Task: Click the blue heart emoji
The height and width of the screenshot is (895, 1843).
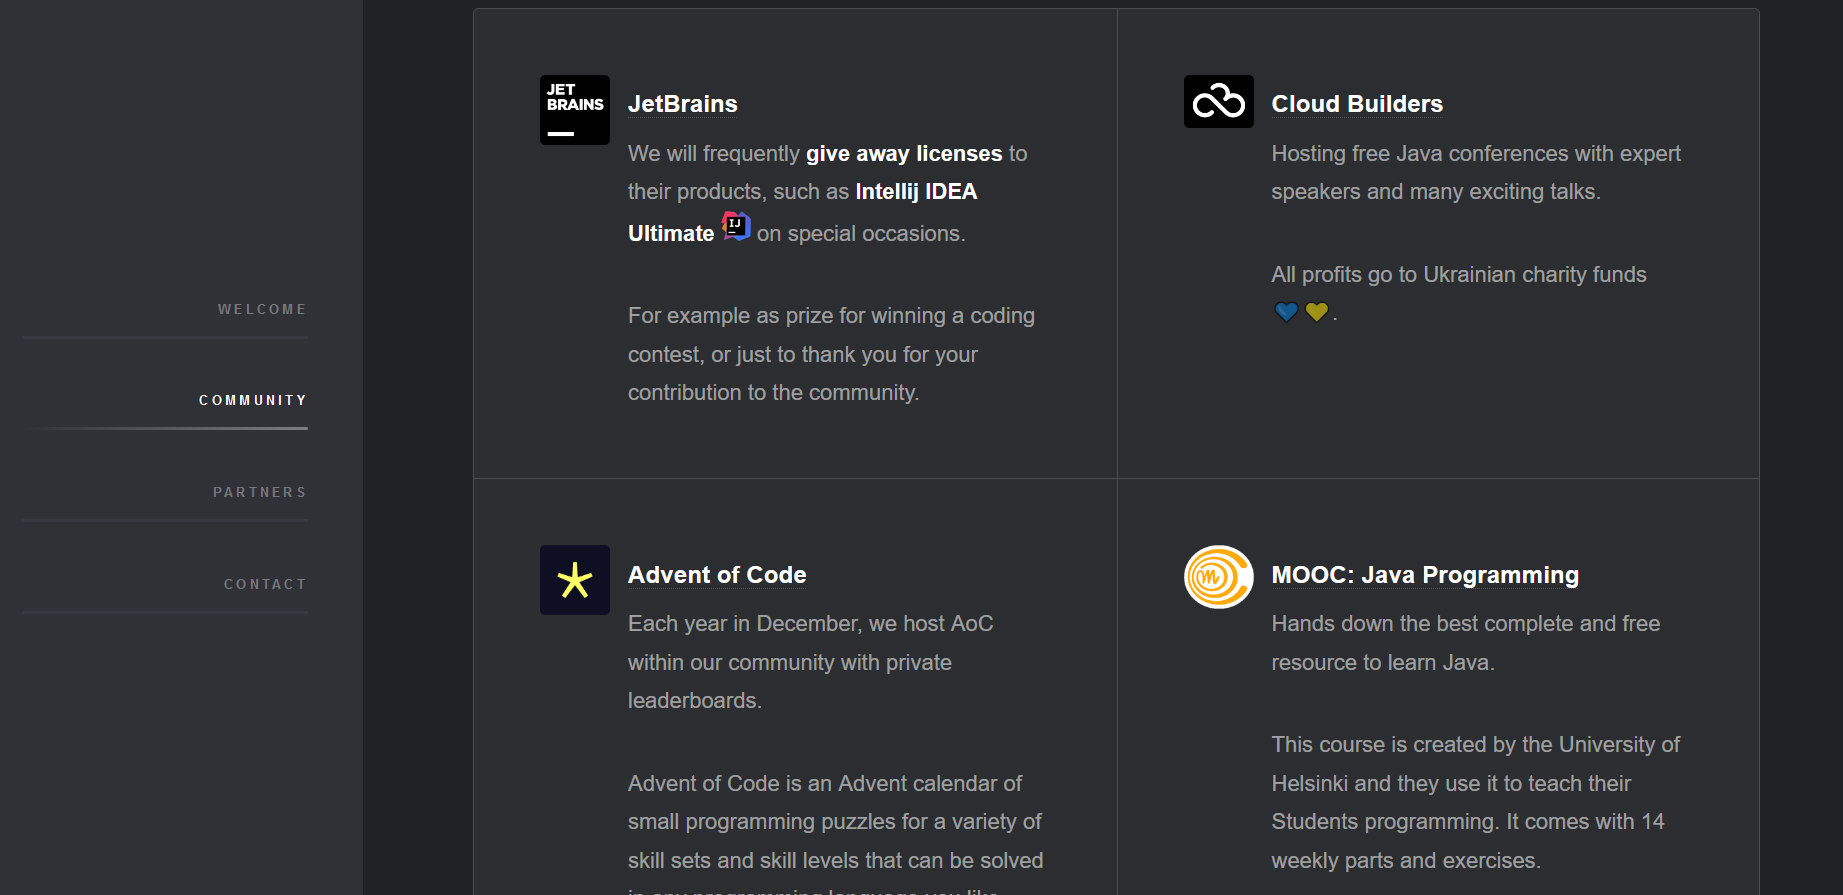Action: click(x=1287, y=312)
